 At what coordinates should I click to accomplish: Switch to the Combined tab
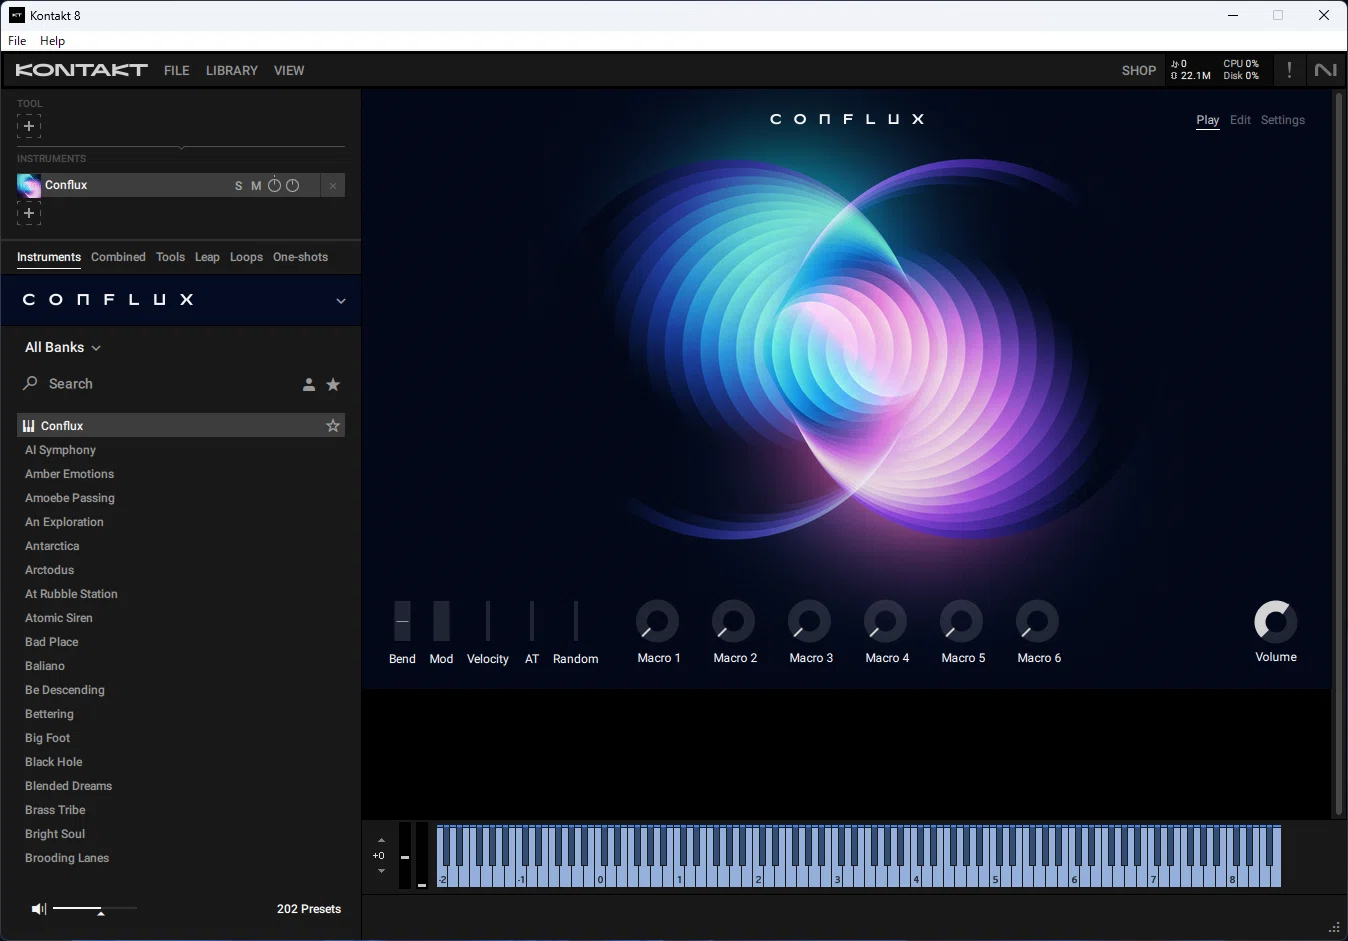[x=118, y=257]
